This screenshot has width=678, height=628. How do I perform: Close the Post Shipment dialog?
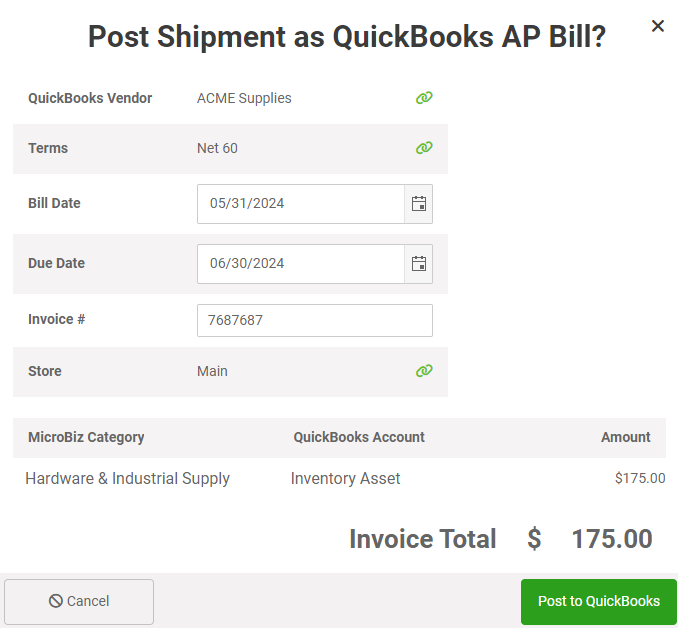658,26
